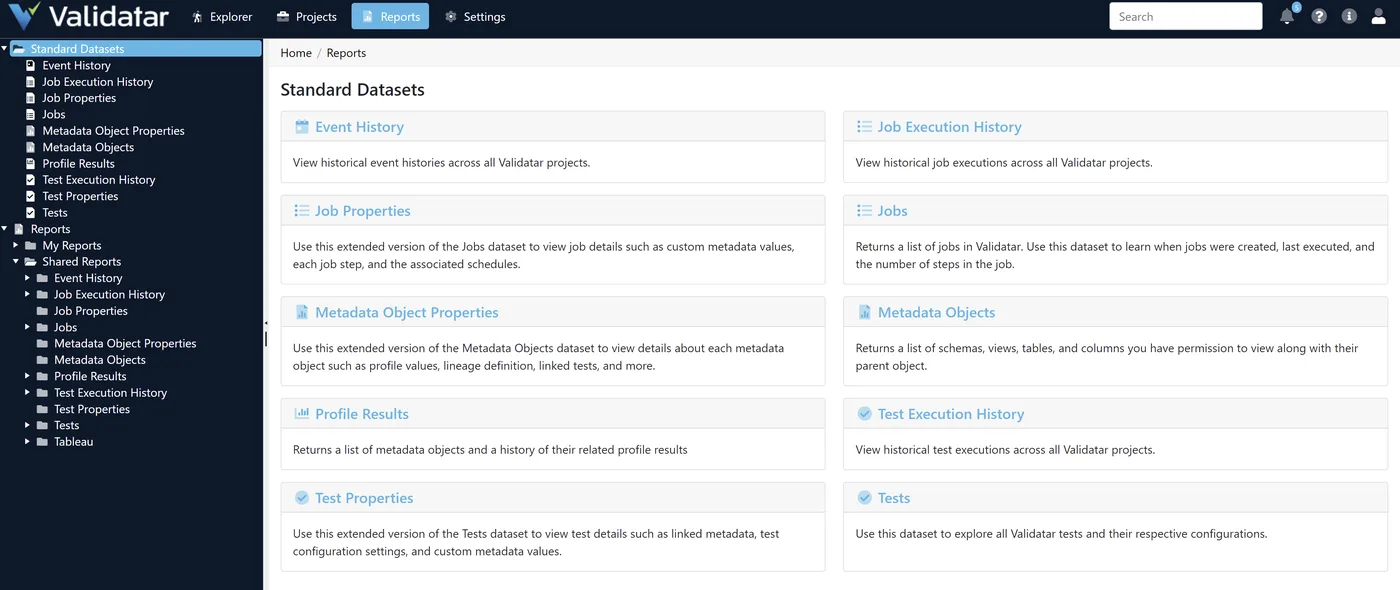The image size is (1400, 590).
Task: Expand the Job Execution History shared folder
Action: [28, 294]
